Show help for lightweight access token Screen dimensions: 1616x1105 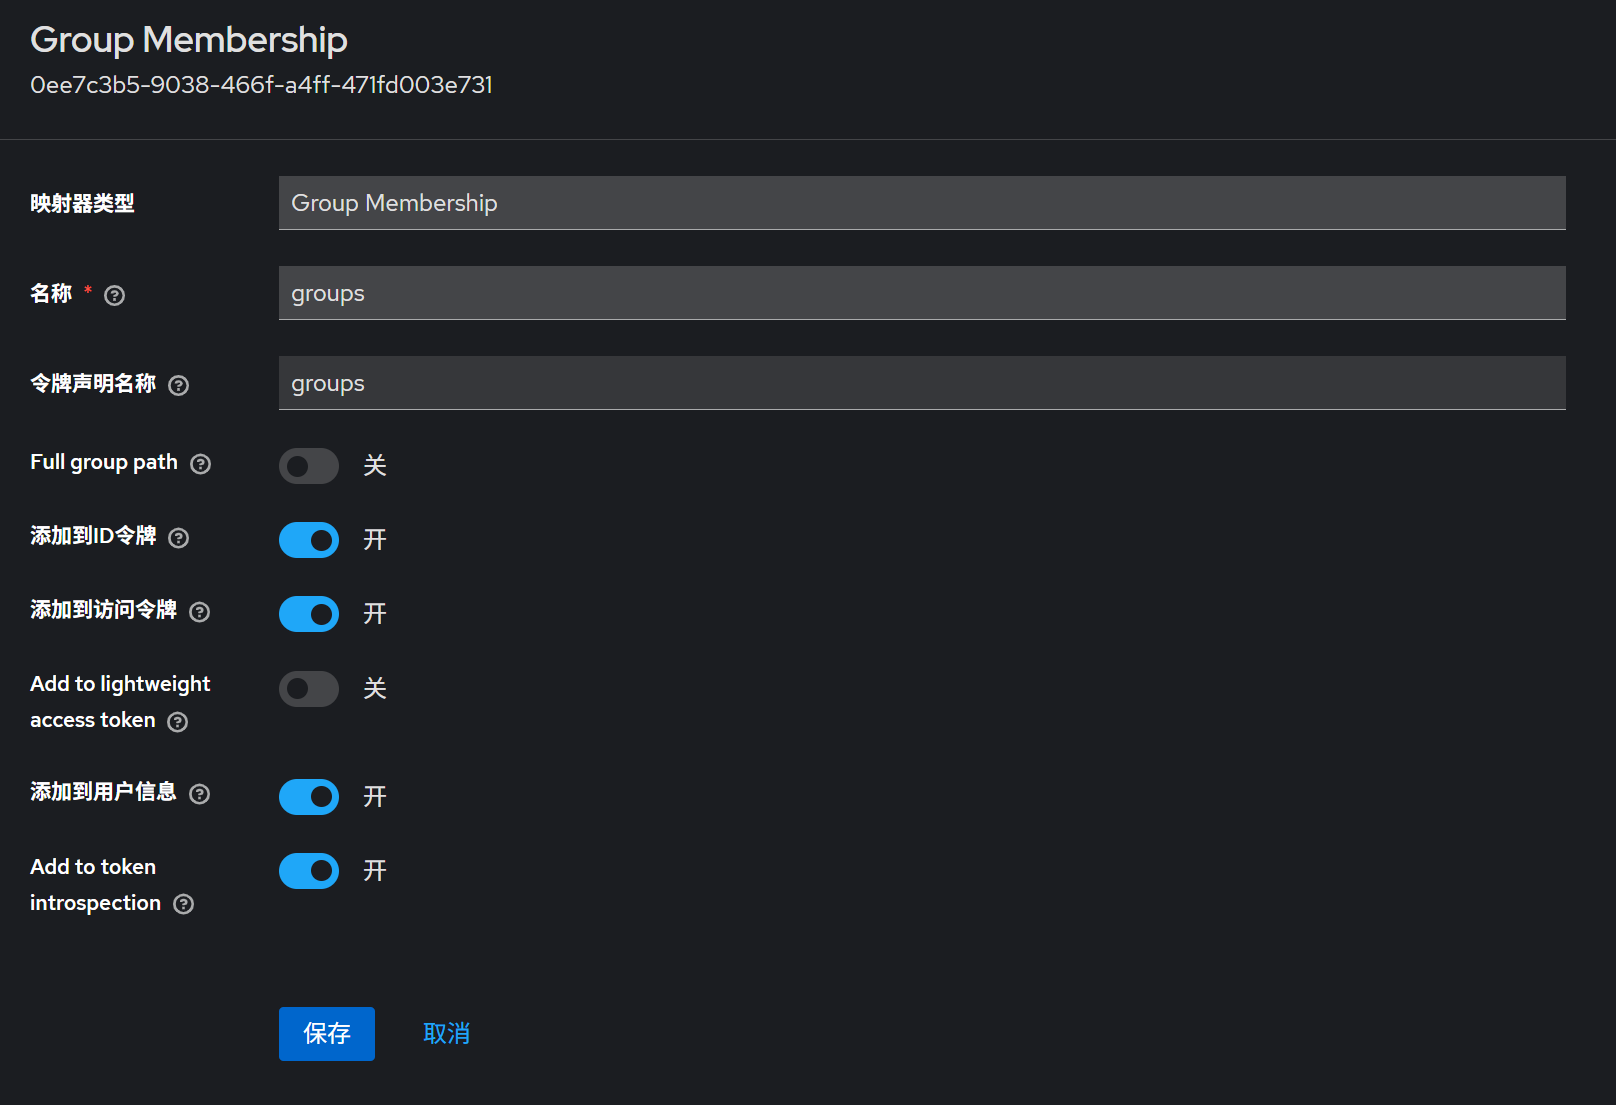click(x=178, y=722)
